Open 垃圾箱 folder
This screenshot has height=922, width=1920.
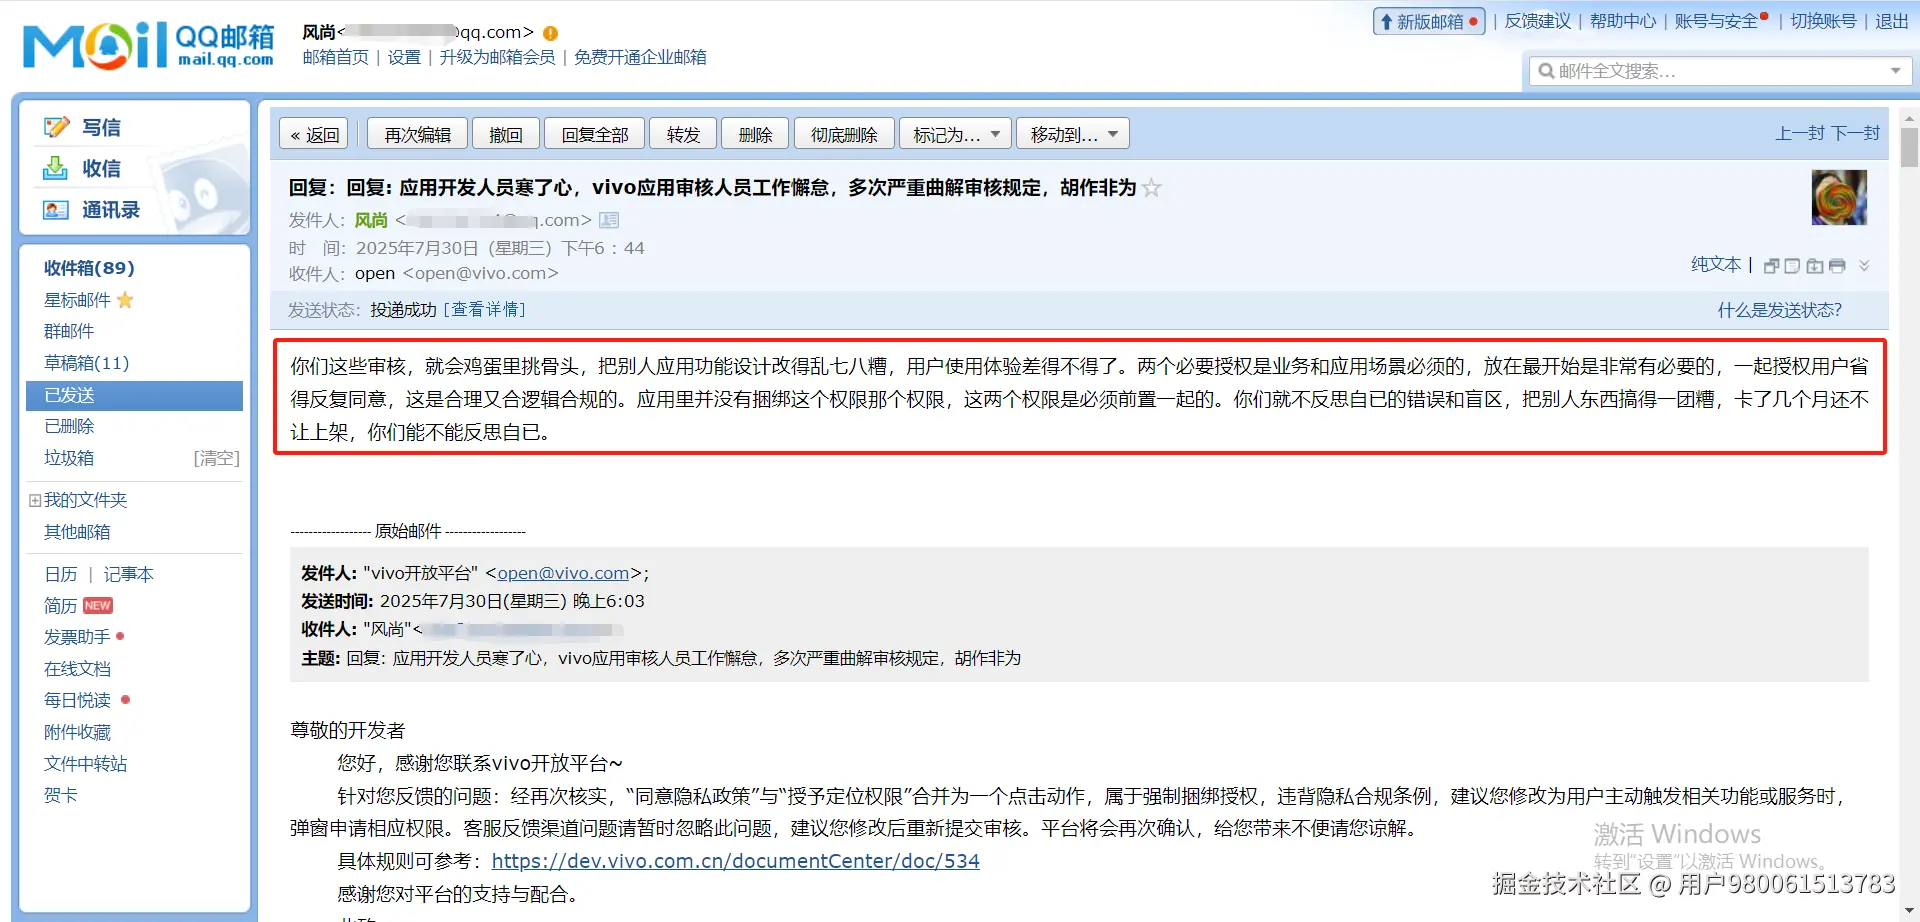[69, 458]
